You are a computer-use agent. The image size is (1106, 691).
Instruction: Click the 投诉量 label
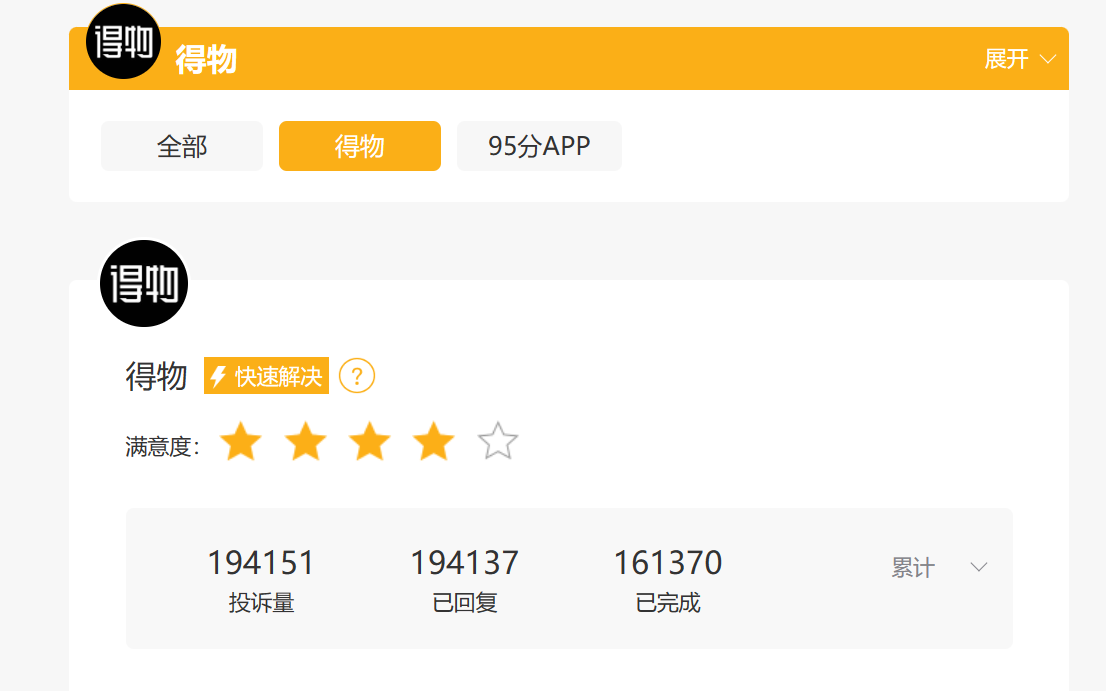coord(261,603)
